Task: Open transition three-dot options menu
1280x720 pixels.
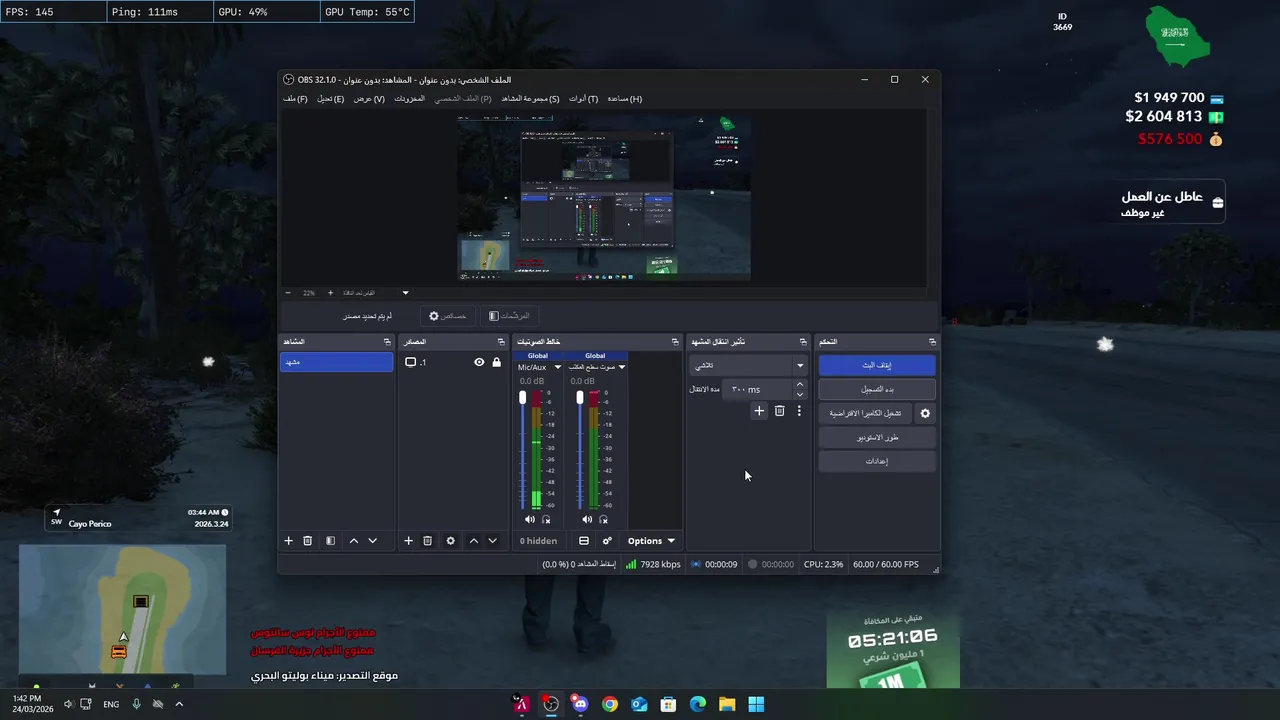Action: pos(799,411)
